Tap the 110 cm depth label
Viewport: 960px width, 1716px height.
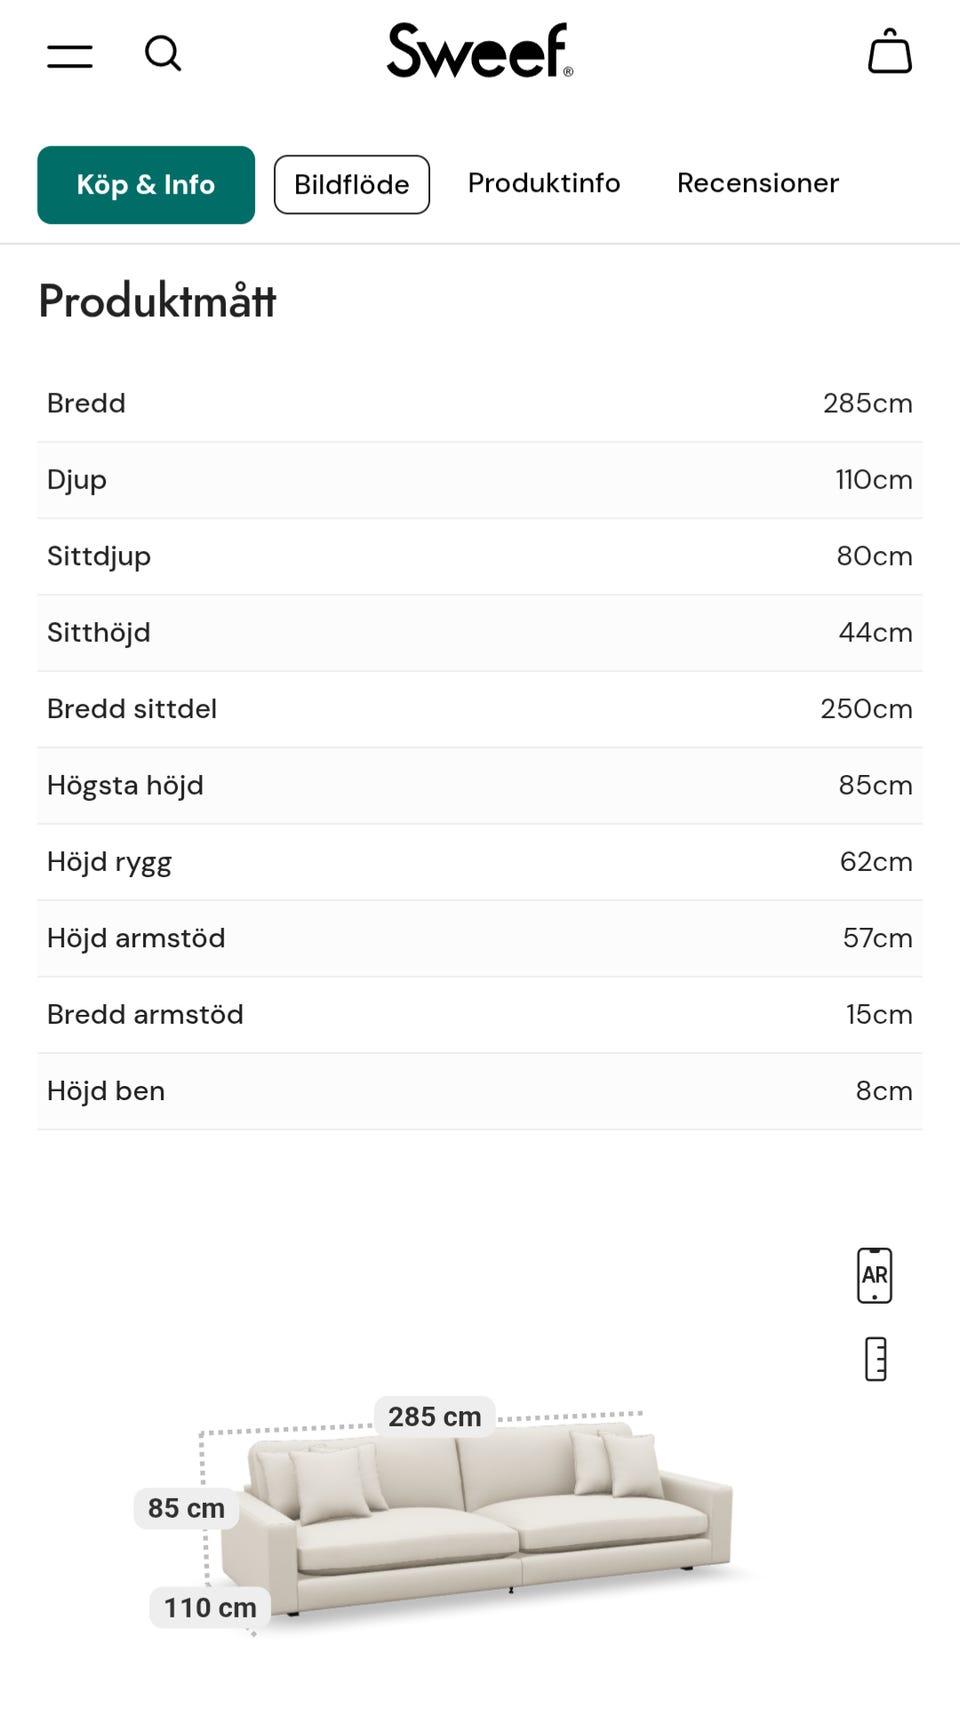point(210,1608)
